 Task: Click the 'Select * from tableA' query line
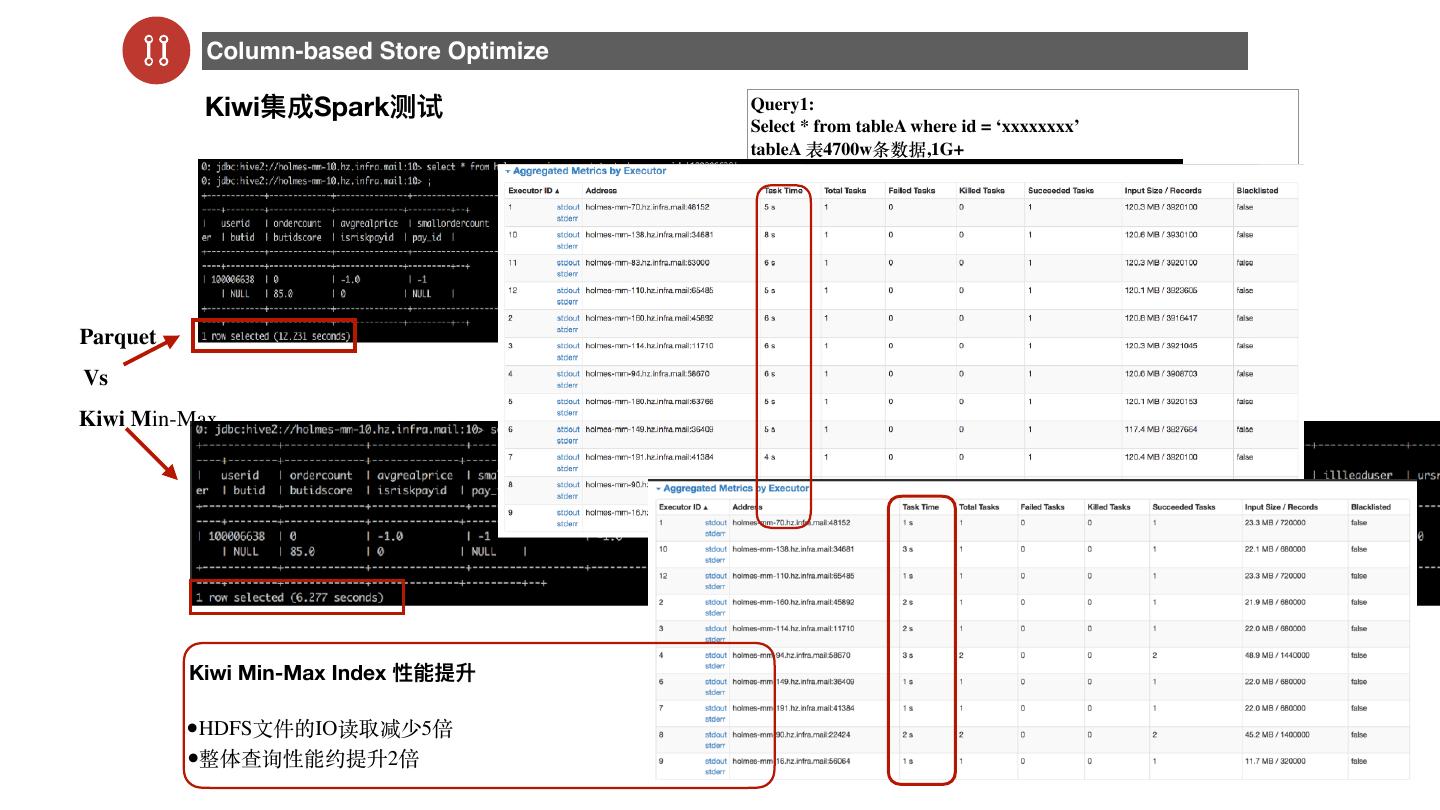[x=915, y=127]
